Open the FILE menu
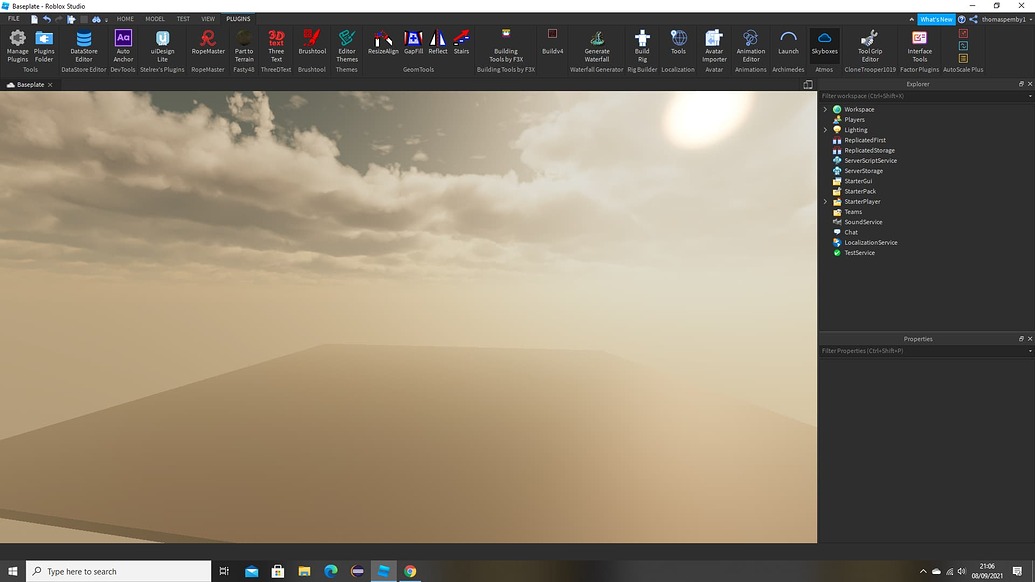 12,18
